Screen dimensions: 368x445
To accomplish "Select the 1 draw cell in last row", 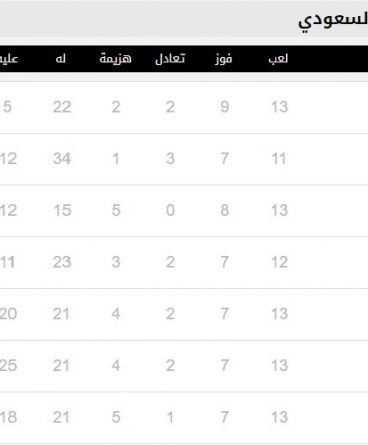I will pos(170,417).
